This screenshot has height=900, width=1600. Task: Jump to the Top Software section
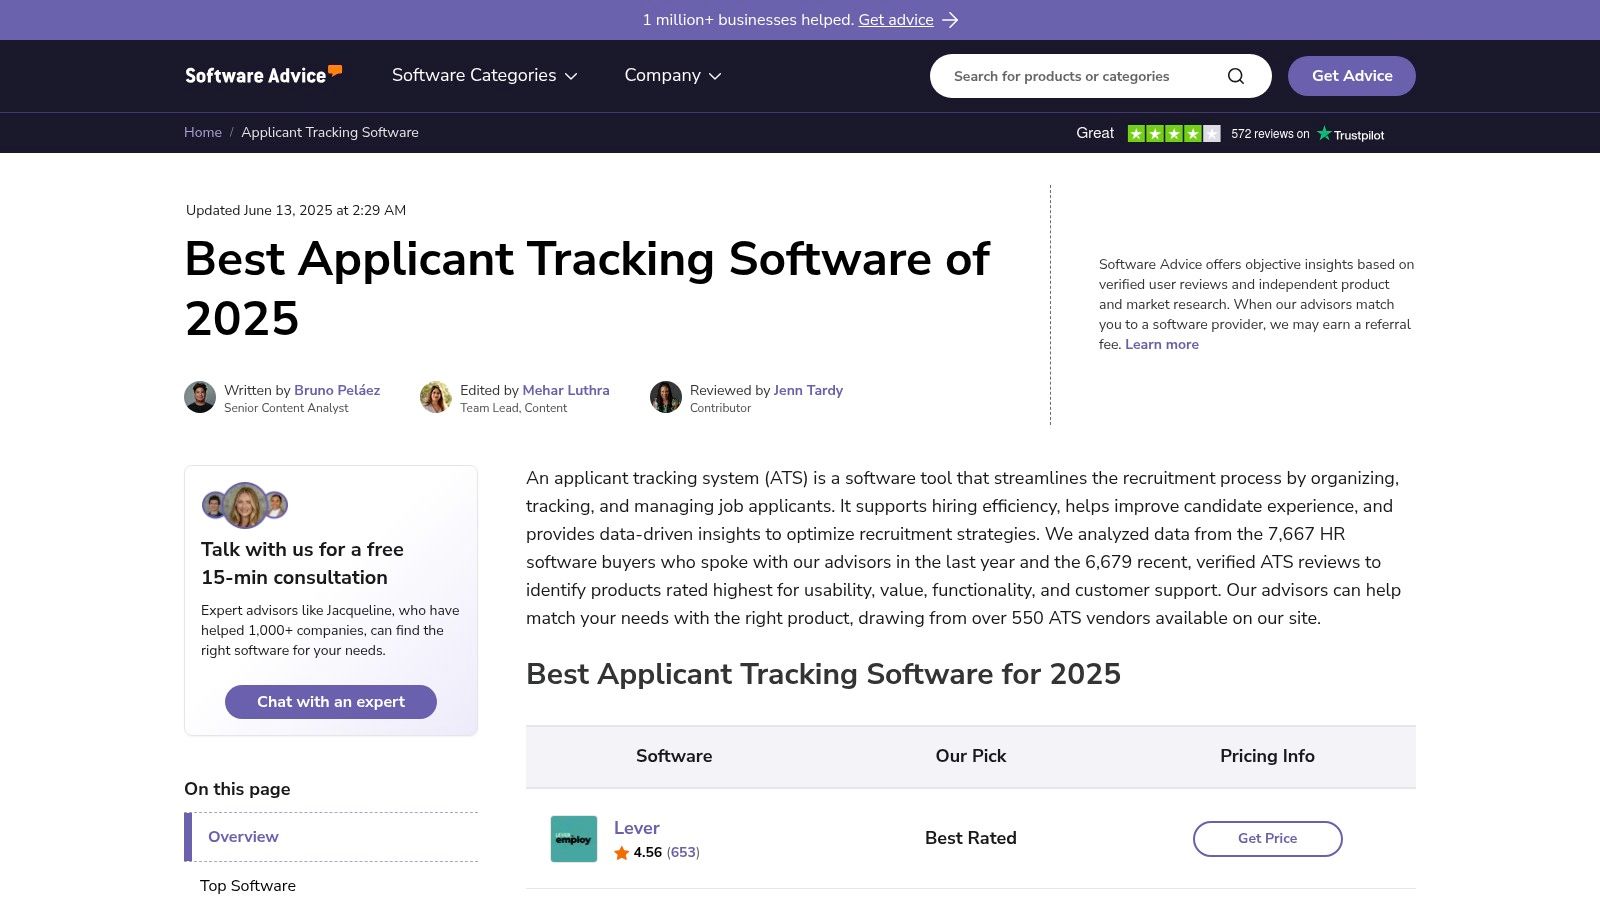tap(248, 886)
